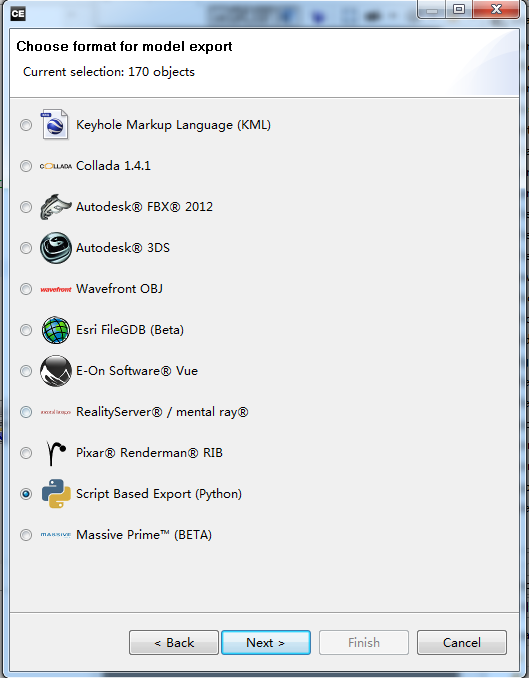Screen dimensions: 529x678
Task: Click the Current selection: 170 objects text
Action: coord(109,72)
